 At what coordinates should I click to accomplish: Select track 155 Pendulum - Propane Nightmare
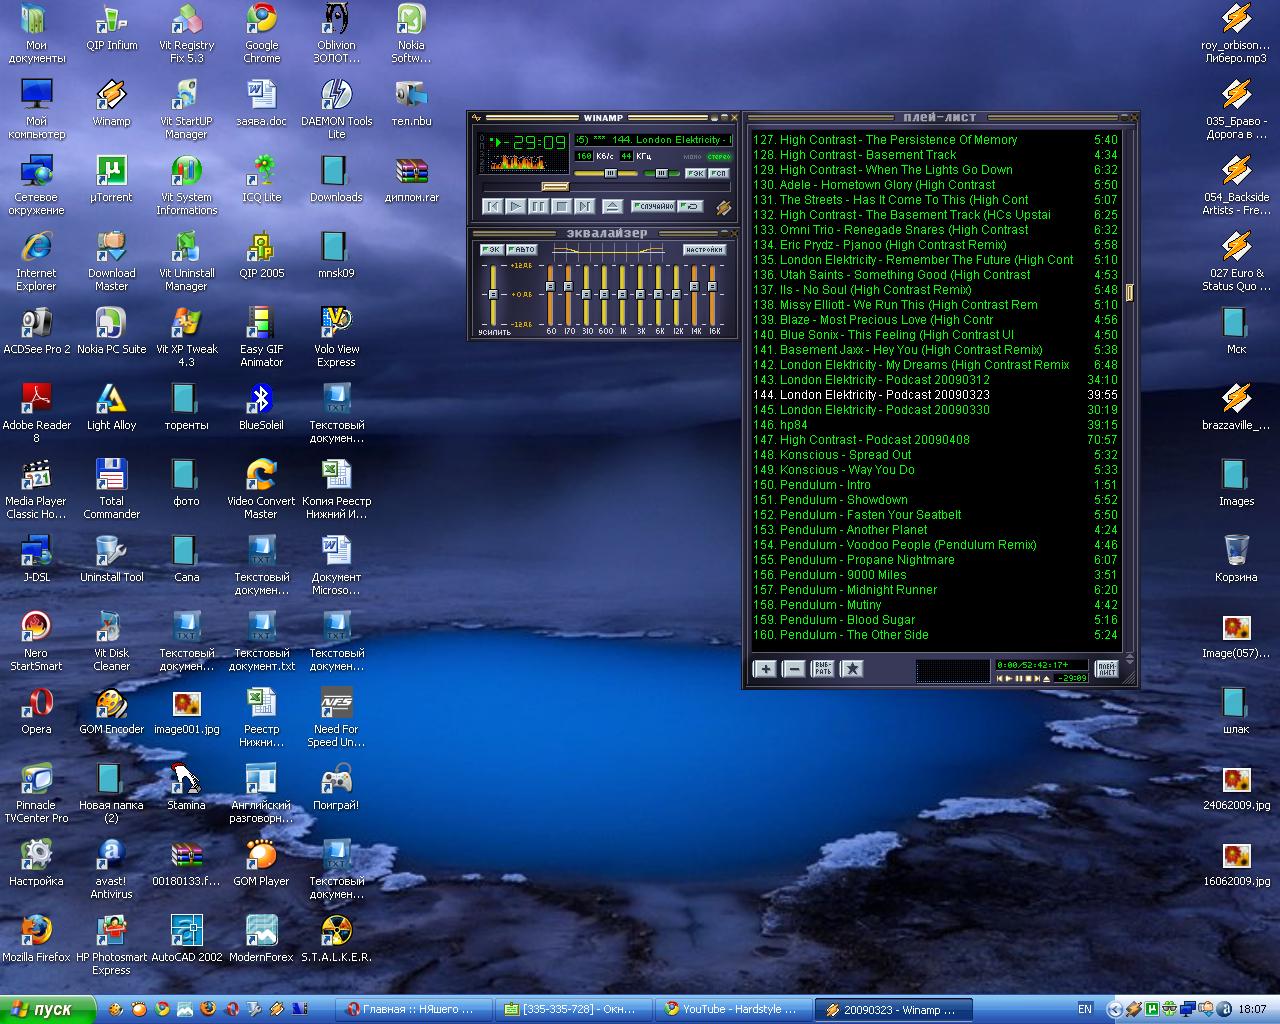point(935,560)
